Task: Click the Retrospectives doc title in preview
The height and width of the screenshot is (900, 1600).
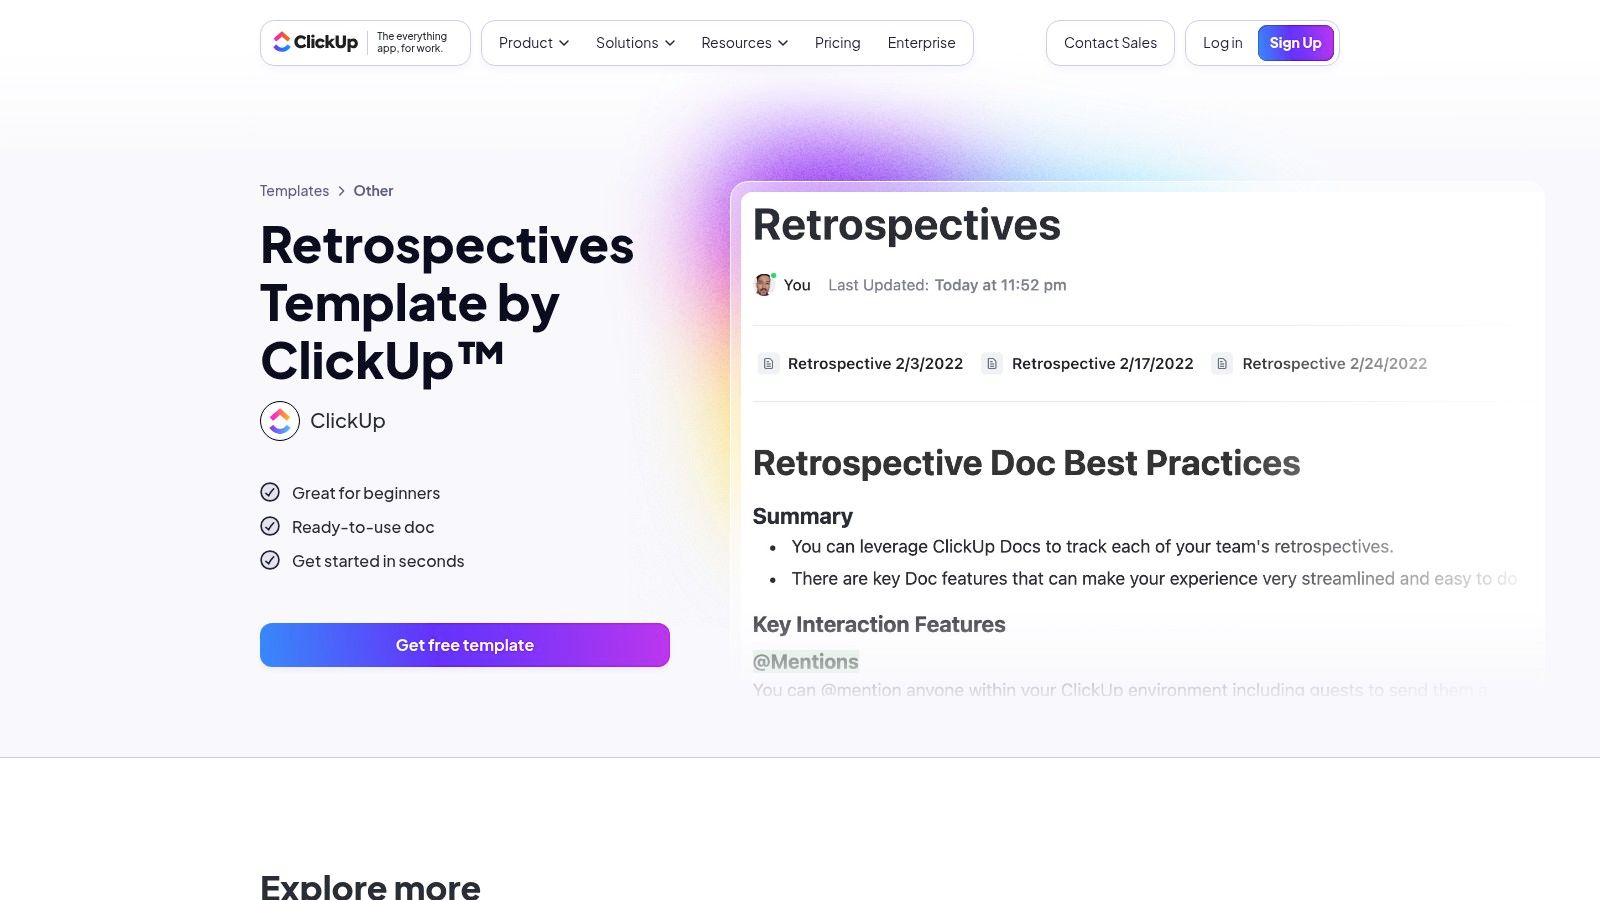Action: pyautogui.click(x=907, y=225)
